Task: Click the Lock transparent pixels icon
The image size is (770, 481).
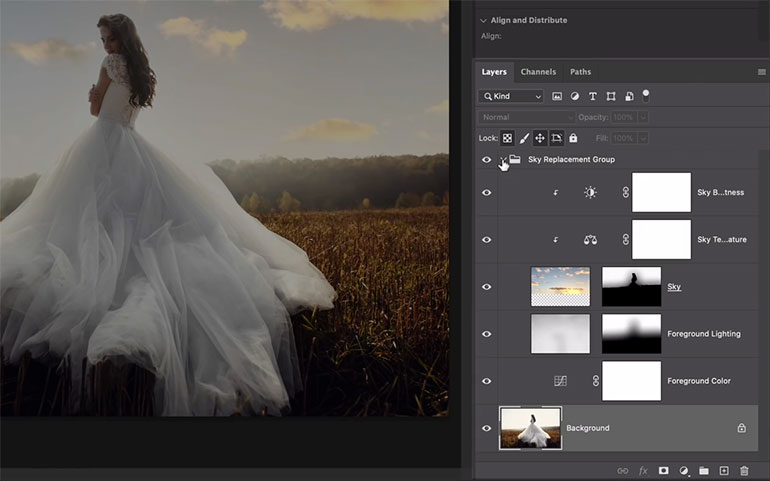Action: pyautogui.click(x=508, y=138)
